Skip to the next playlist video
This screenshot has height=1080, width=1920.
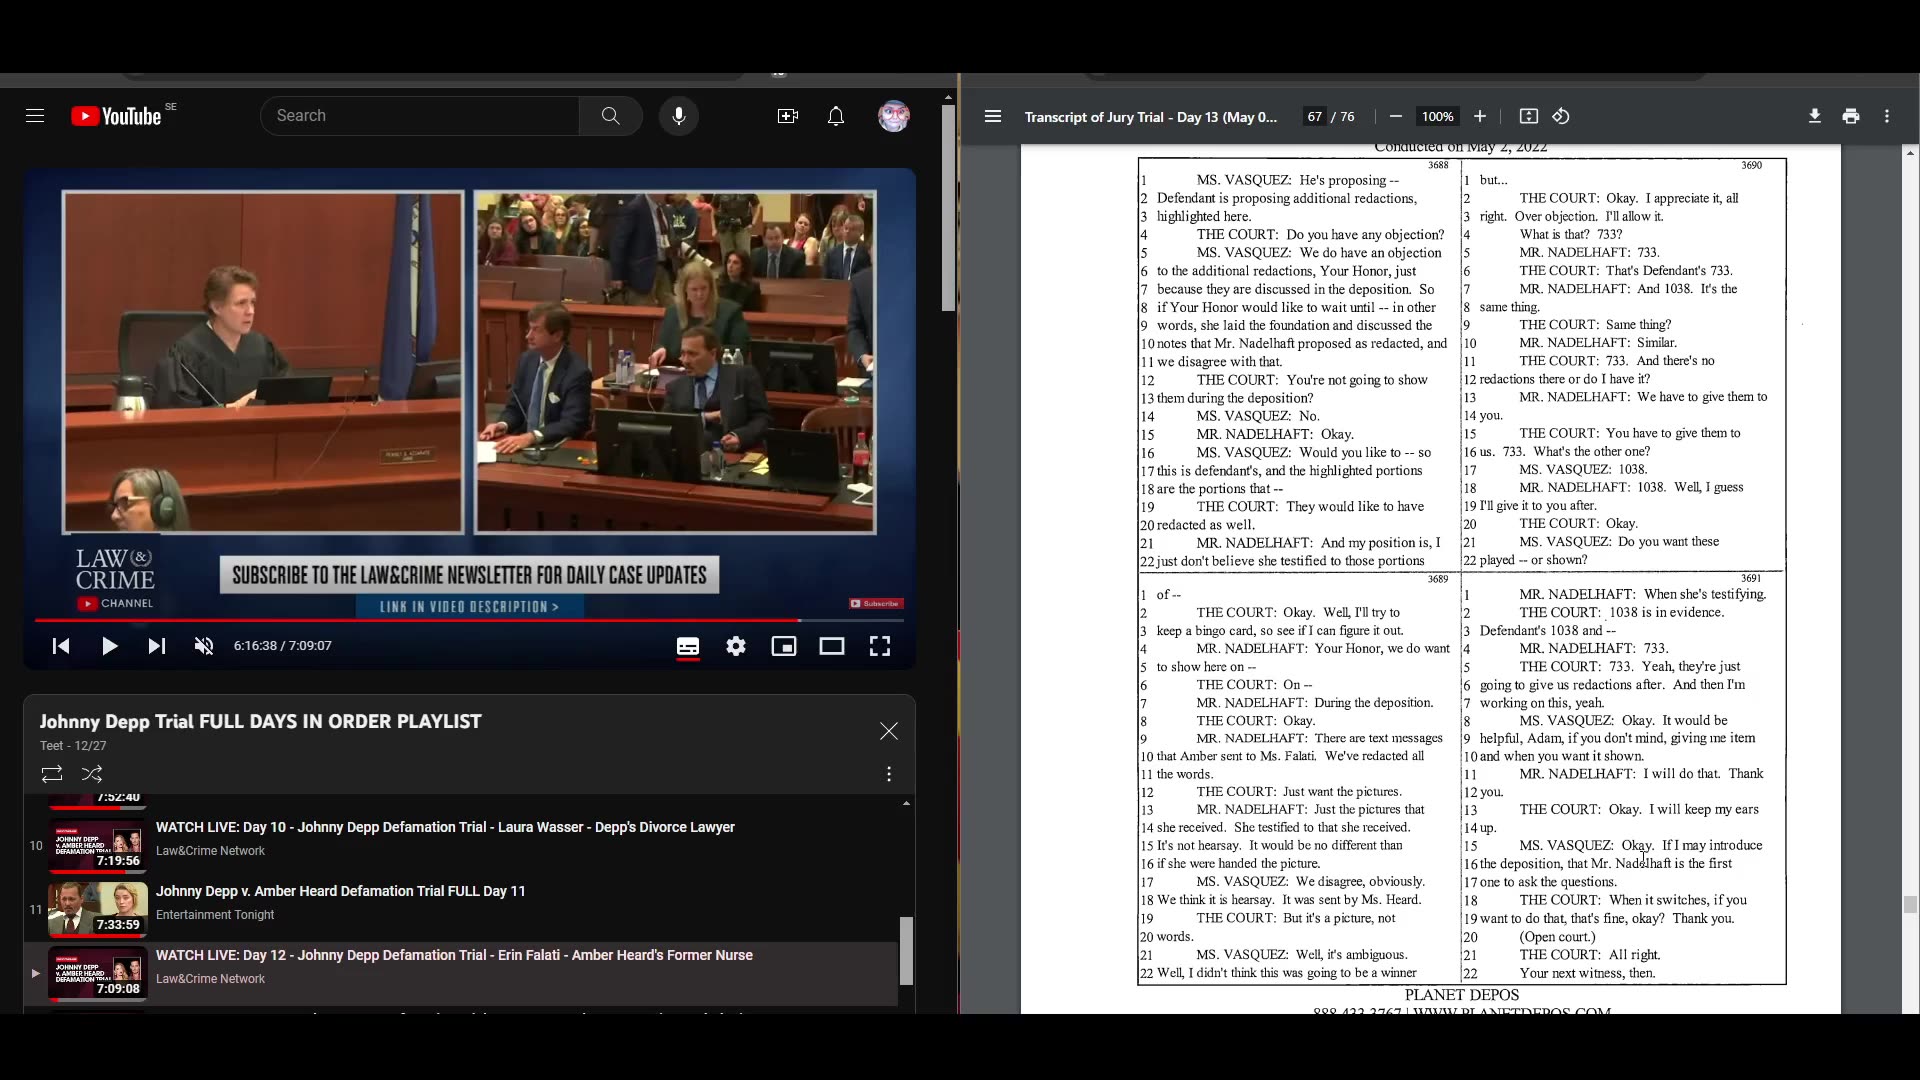(157, 646)
